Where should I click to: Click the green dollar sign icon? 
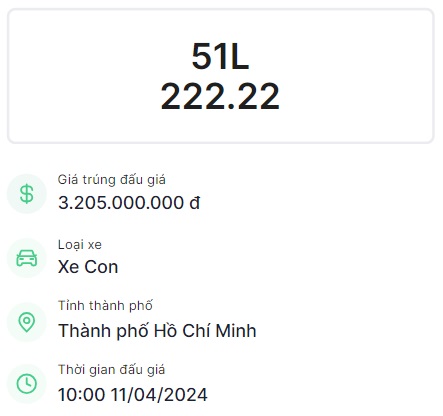27,194
